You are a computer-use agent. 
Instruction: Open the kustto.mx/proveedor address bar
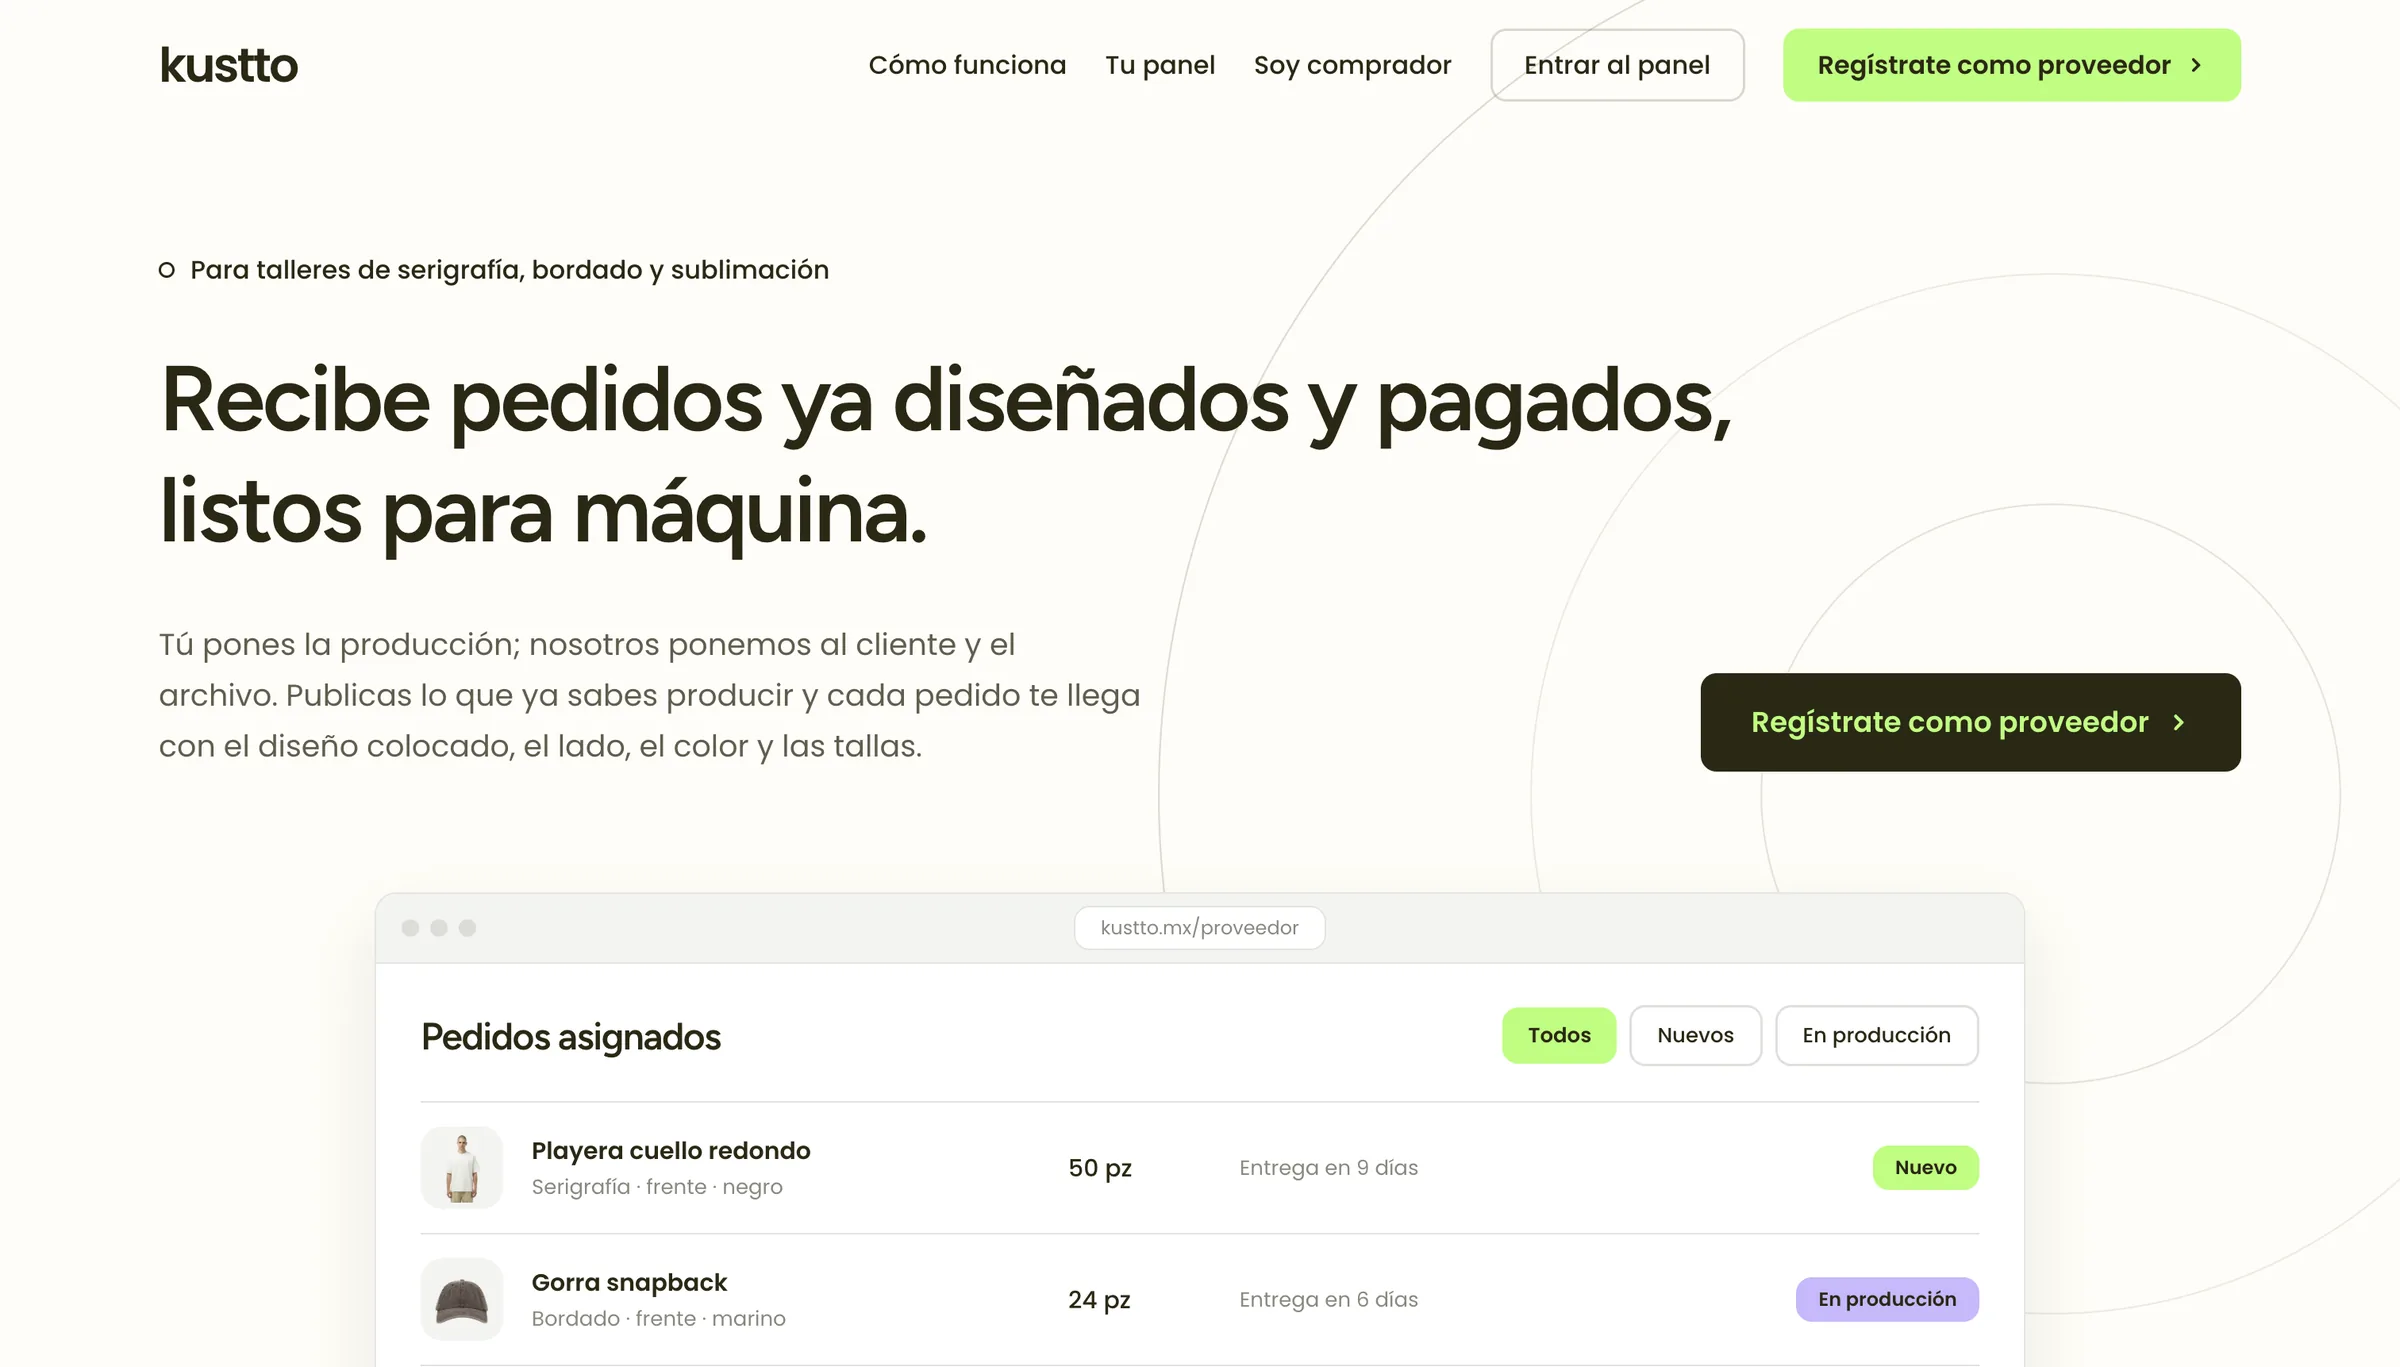(1199, 928)
